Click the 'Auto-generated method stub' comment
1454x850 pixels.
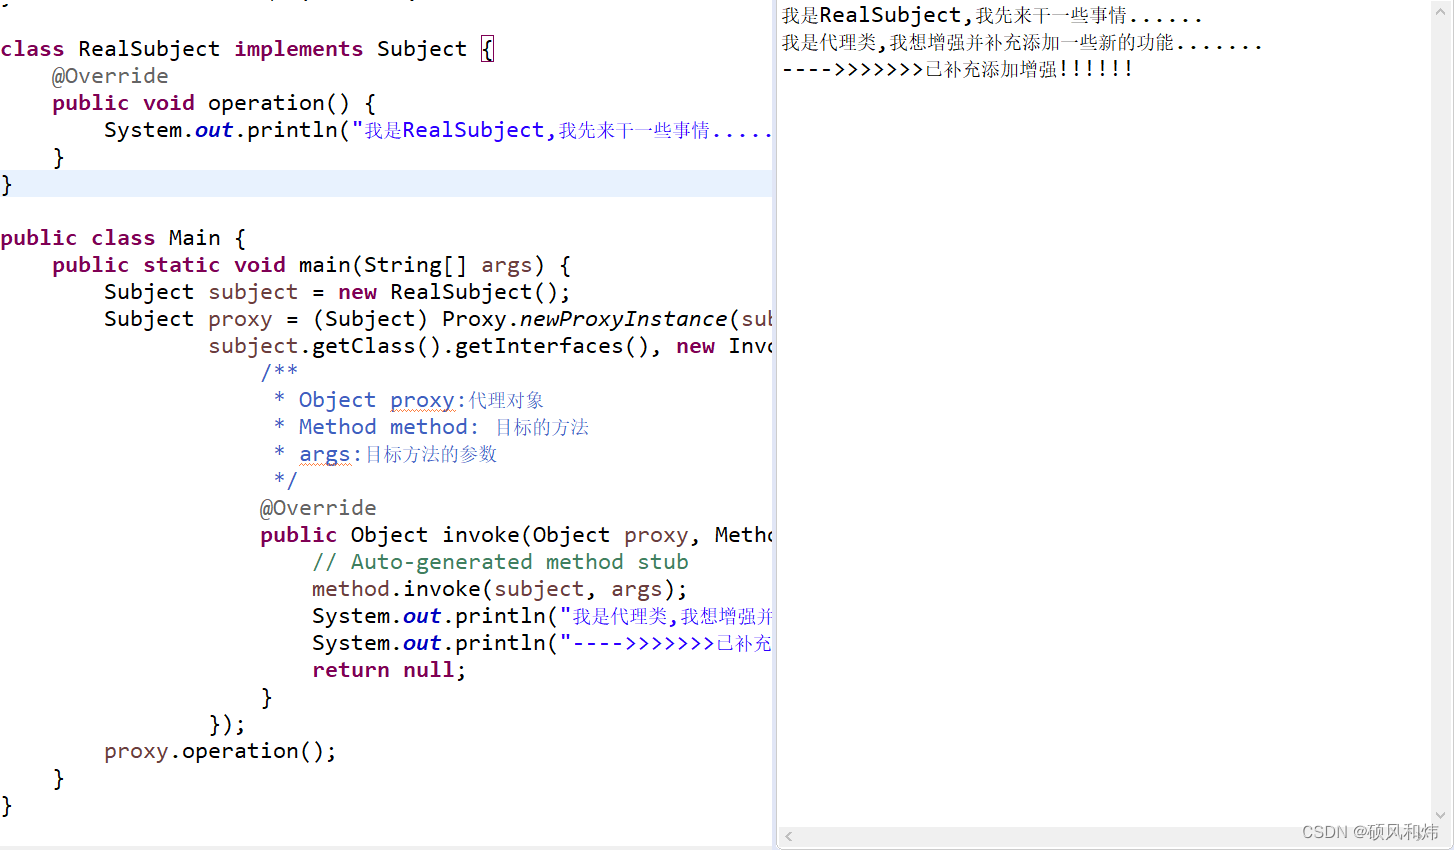[x=500, y=562]
